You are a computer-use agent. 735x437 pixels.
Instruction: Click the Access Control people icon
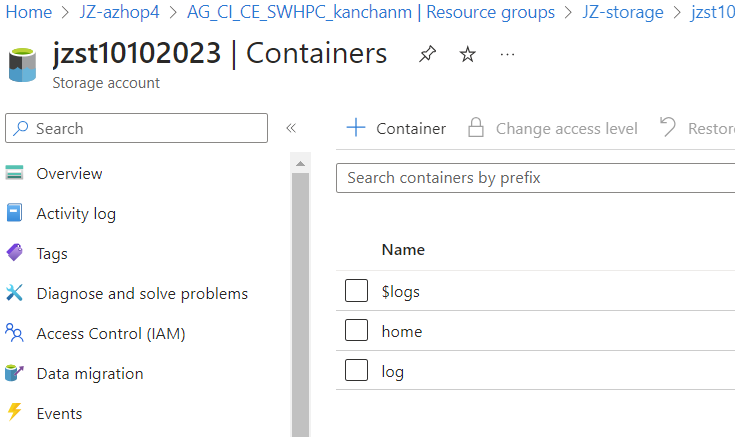(x=15, y=333)
